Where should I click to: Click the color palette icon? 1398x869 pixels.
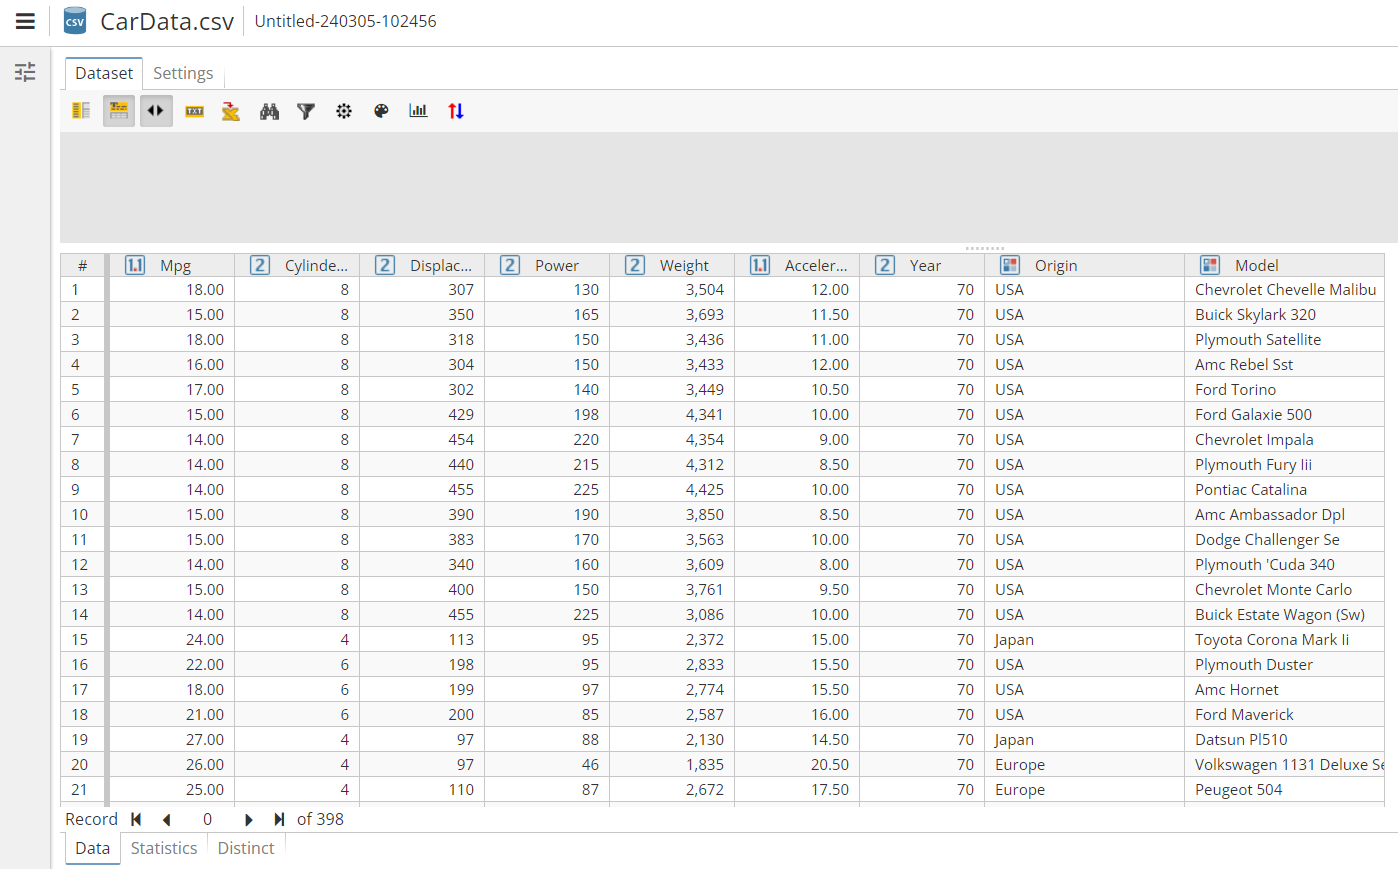381,110
